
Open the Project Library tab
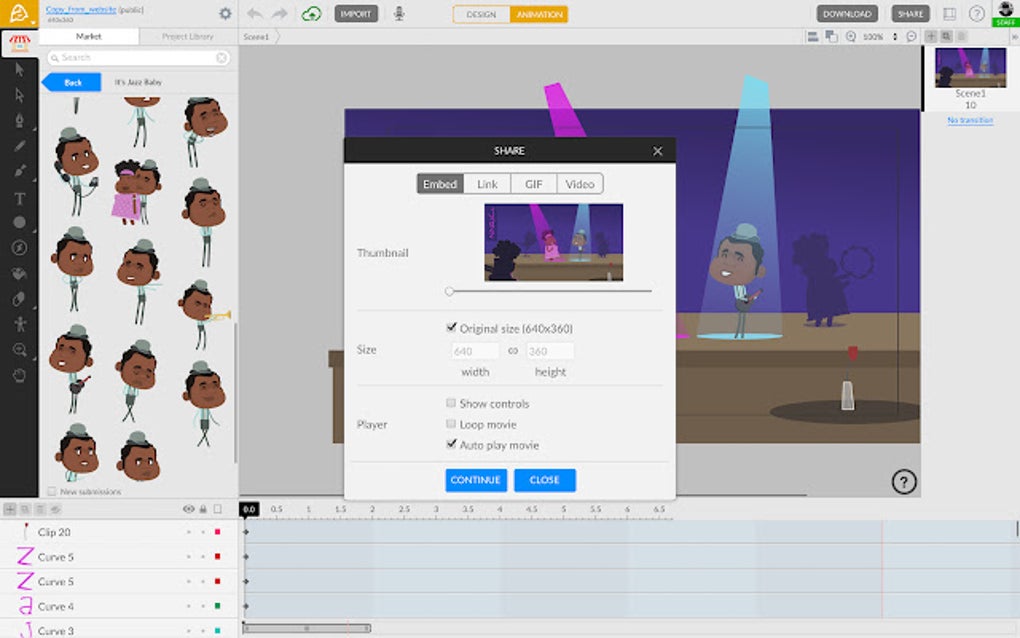pos(186,35)
